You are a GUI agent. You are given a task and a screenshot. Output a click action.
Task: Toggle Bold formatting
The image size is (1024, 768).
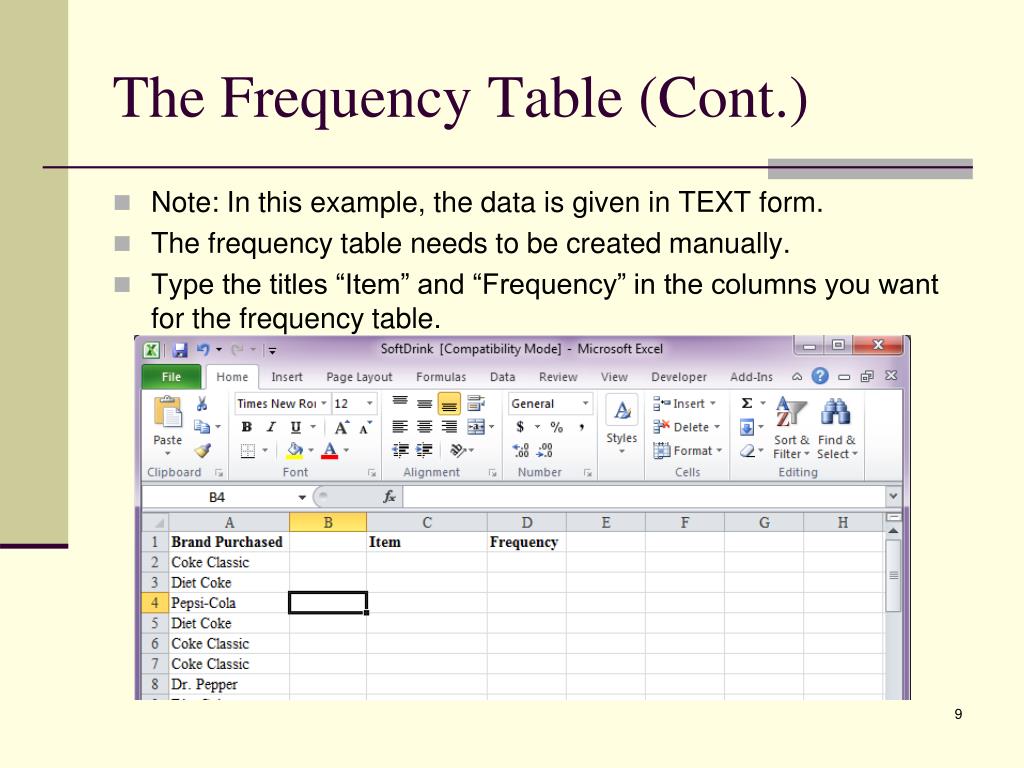(246, 427)
